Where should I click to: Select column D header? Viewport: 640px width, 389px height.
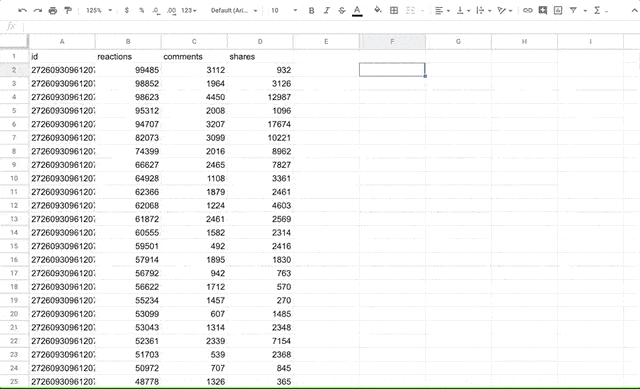click(260, 42)
